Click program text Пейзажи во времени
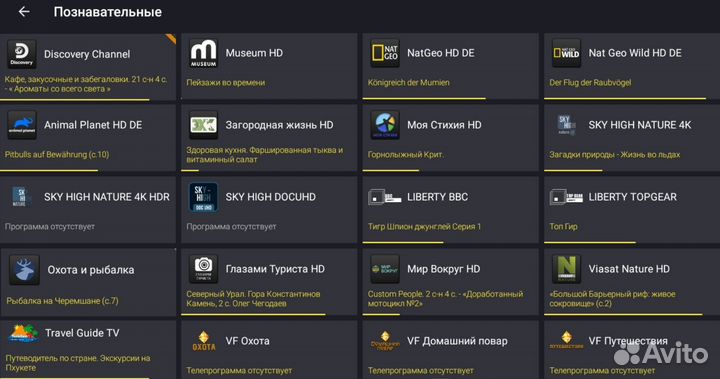Screen dimensions: 720x379 [x=225, y=83]
